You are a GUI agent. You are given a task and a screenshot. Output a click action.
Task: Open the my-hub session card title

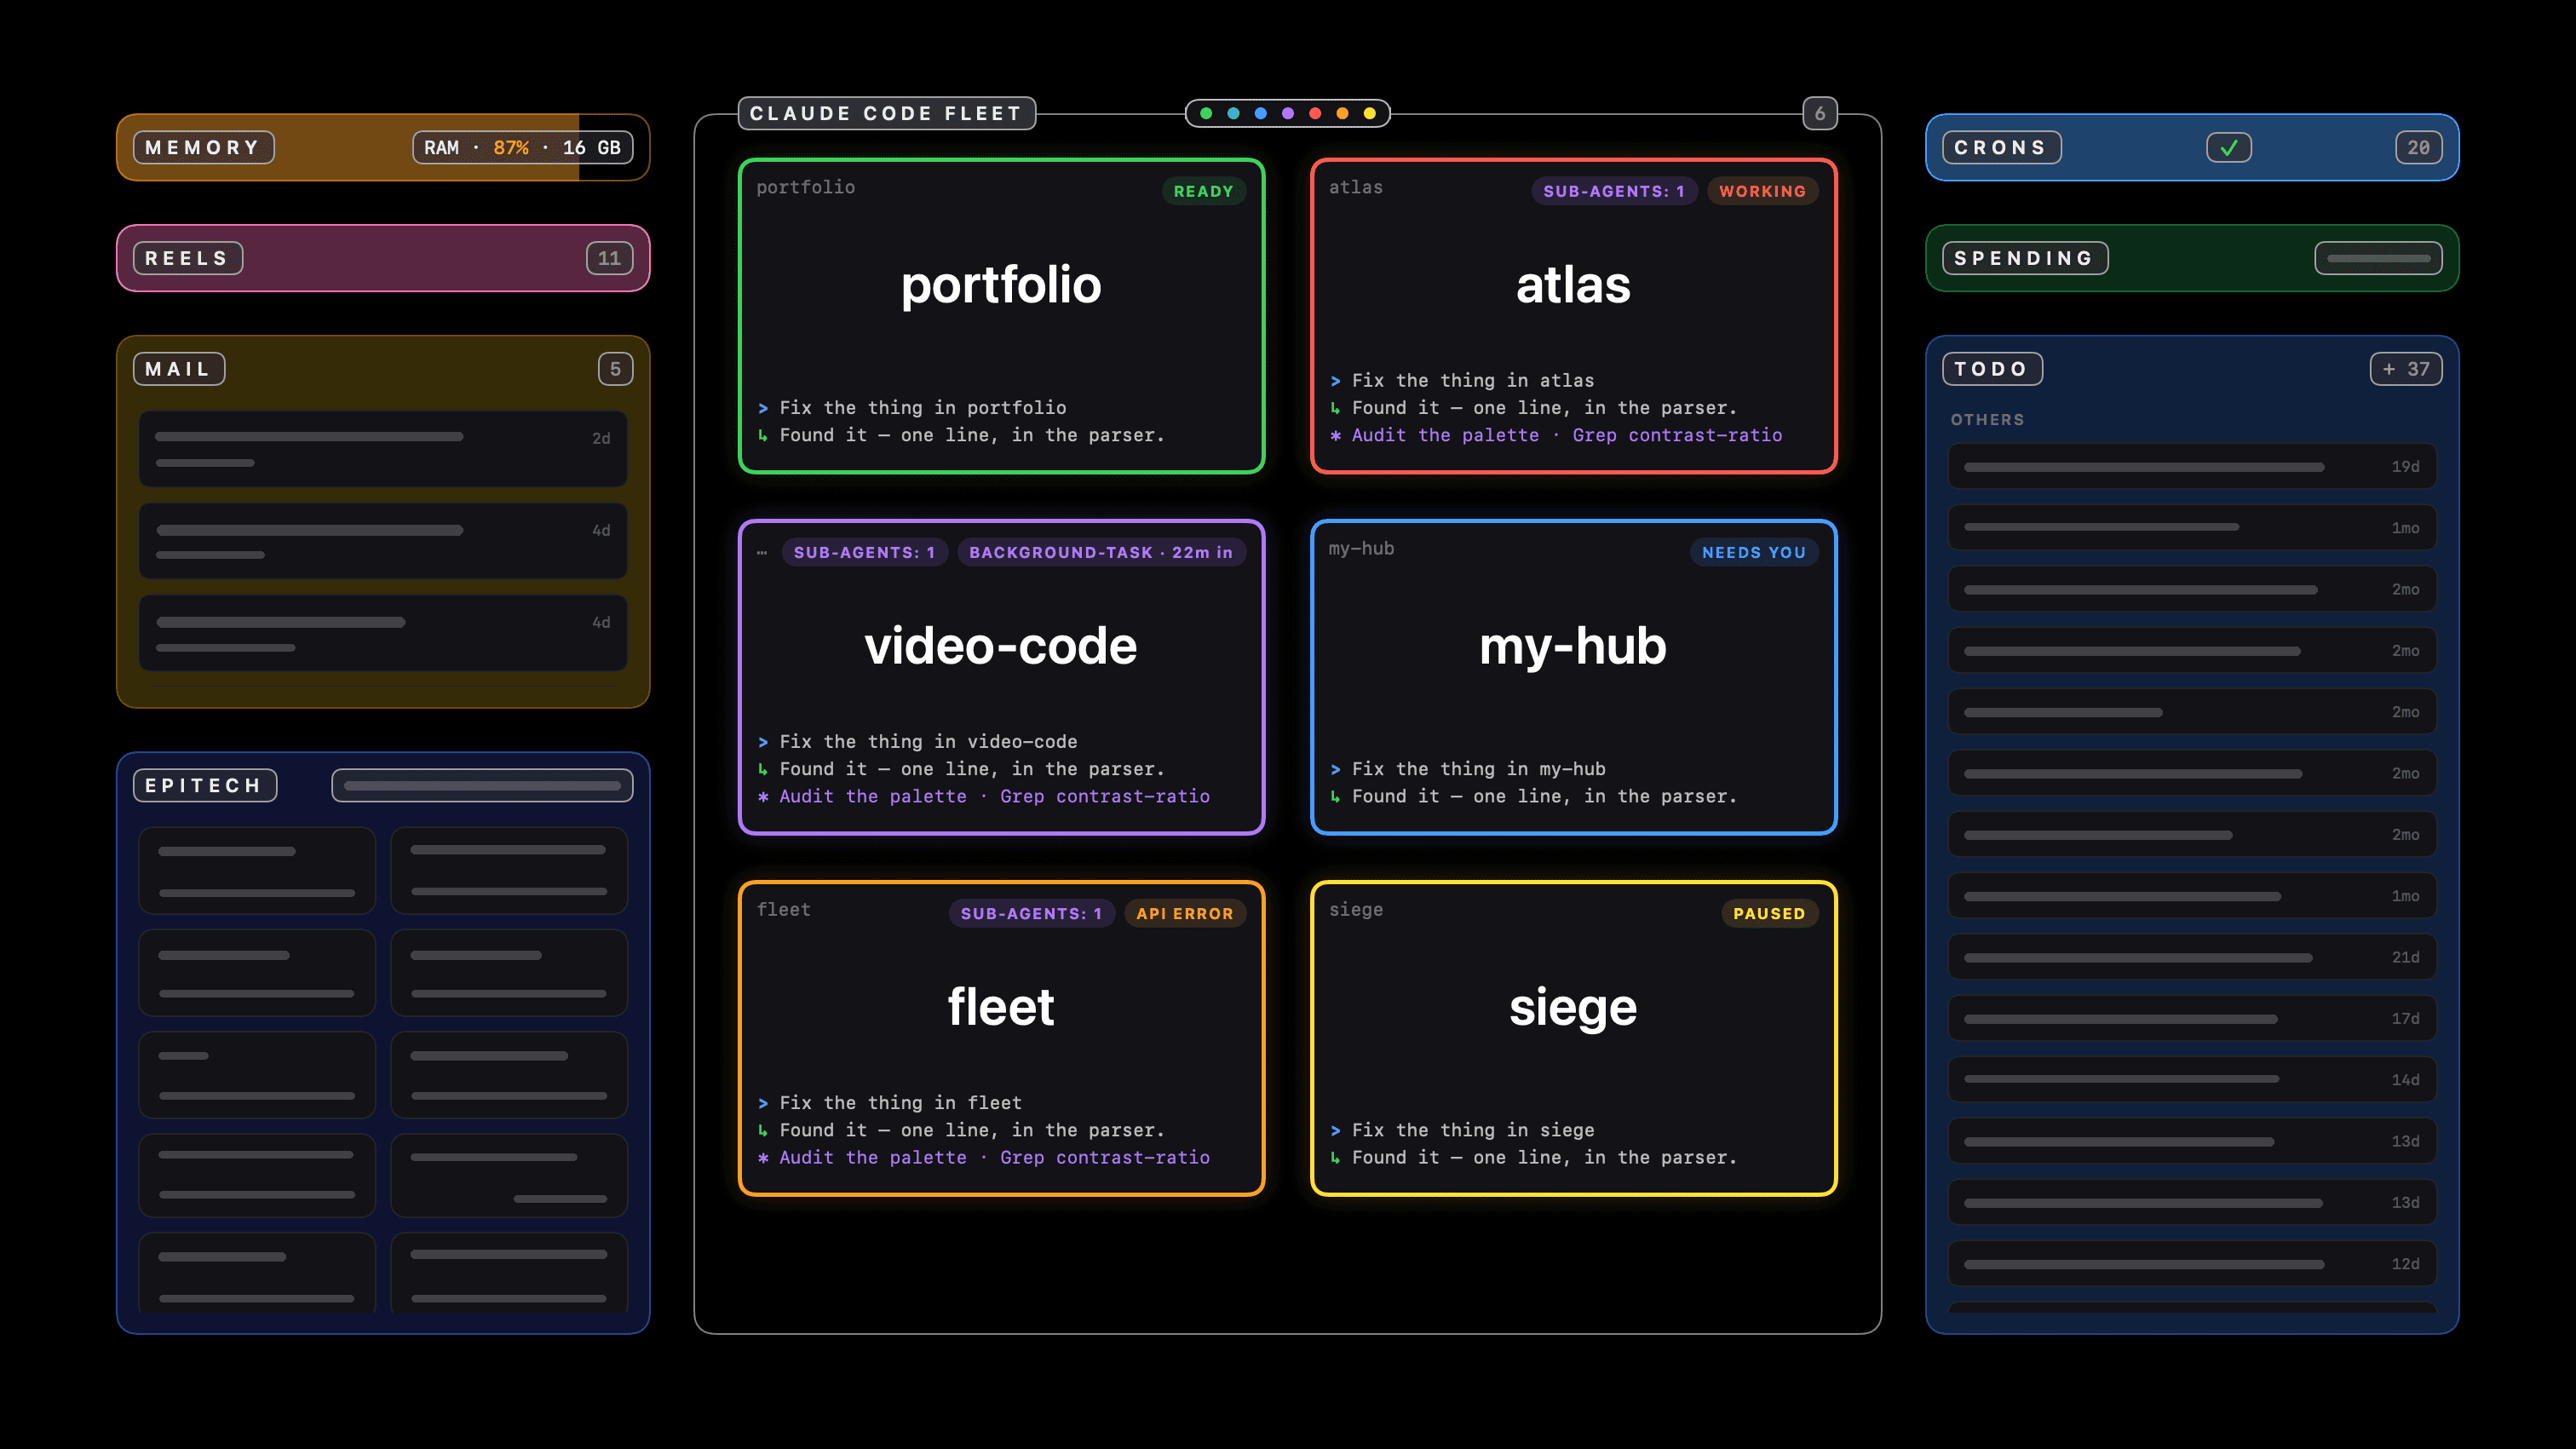pyautogui.click(x=1573, y=646)
